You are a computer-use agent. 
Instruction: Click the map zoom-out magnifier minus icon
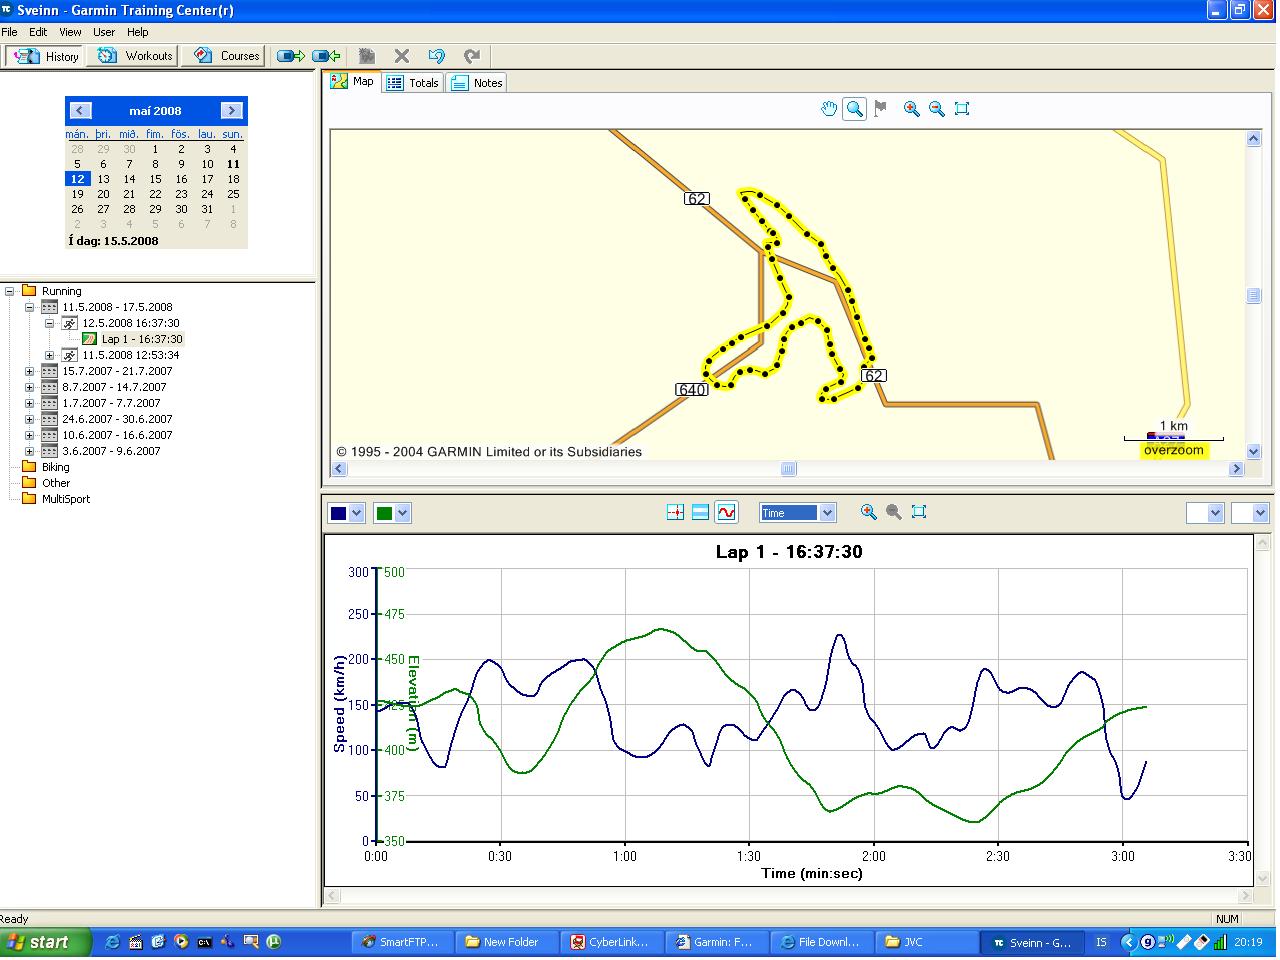click(x=937, y=109)
